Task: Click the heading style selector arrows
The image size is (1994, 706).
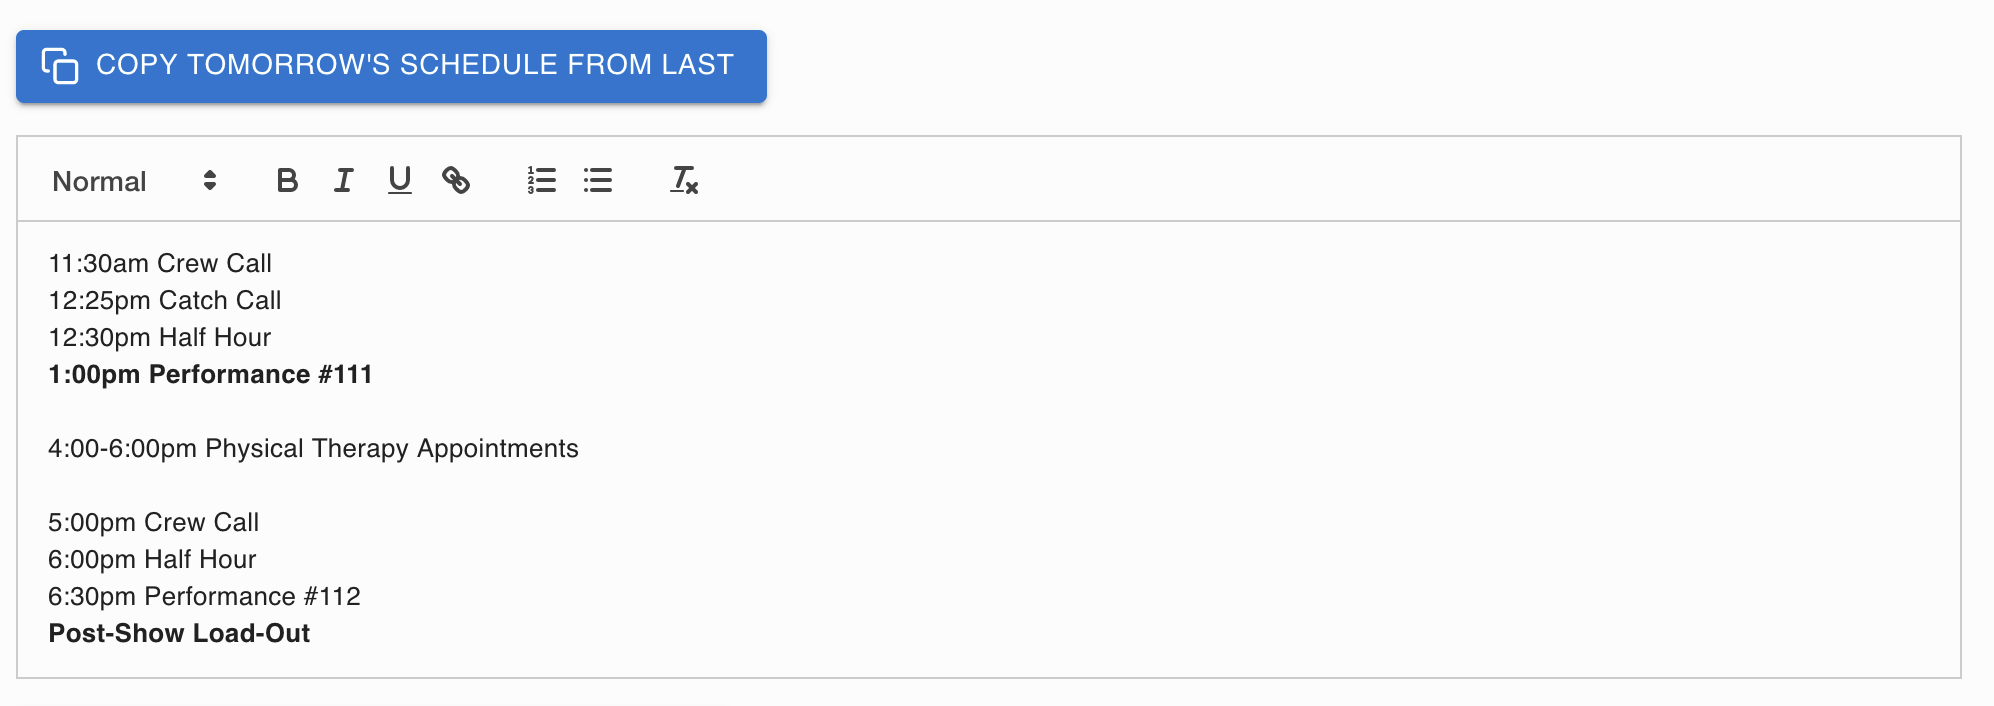Action: [x=210, y=180]
